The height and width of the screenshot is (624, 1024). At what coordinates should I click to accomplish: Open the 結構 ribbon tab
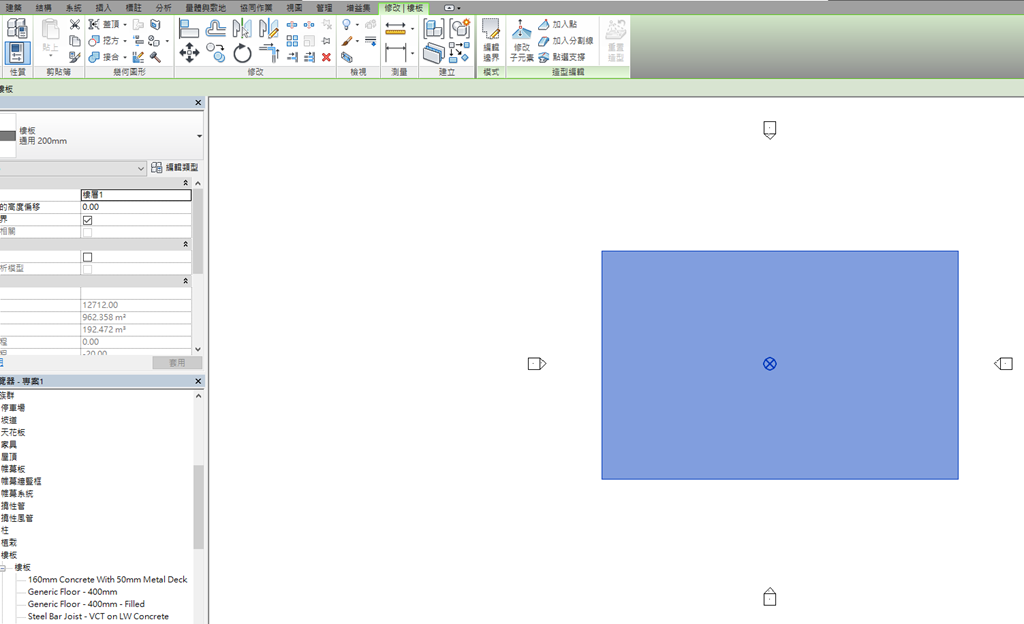(44, 8)
